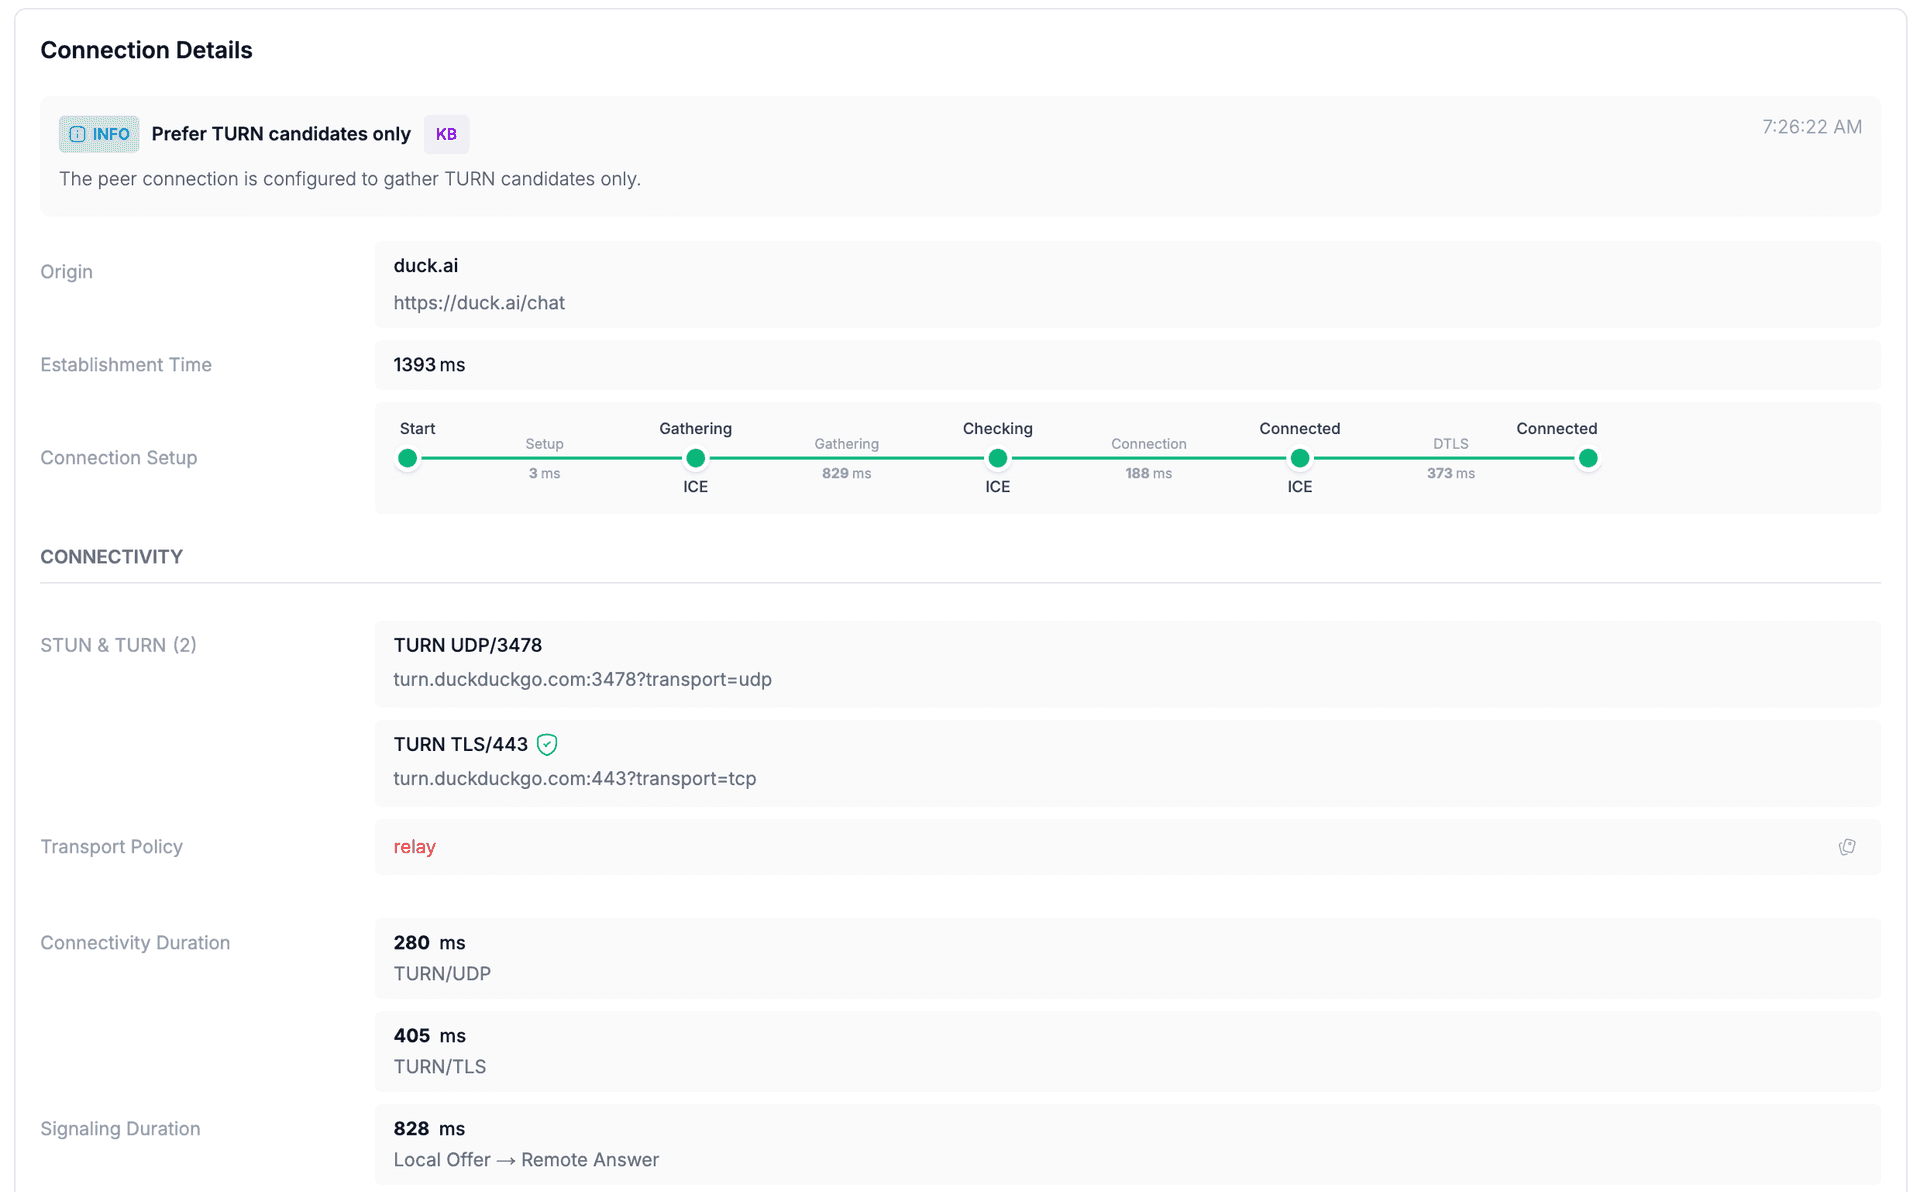Click the duck.ai origin entry
This screenshot has width=1920, height=1192.
425,265
